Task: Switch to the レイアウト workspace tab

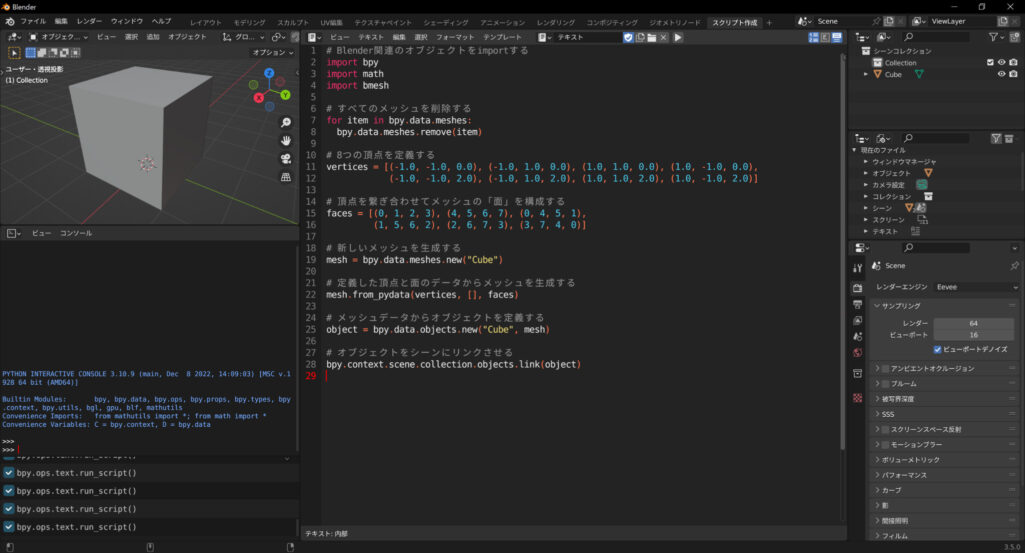Action: [x=206, y=22]
